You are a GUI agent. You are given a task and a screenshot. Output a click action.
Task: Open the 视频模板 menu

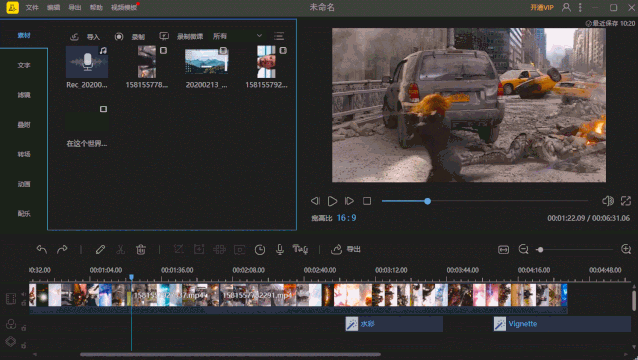pos(124,8)
